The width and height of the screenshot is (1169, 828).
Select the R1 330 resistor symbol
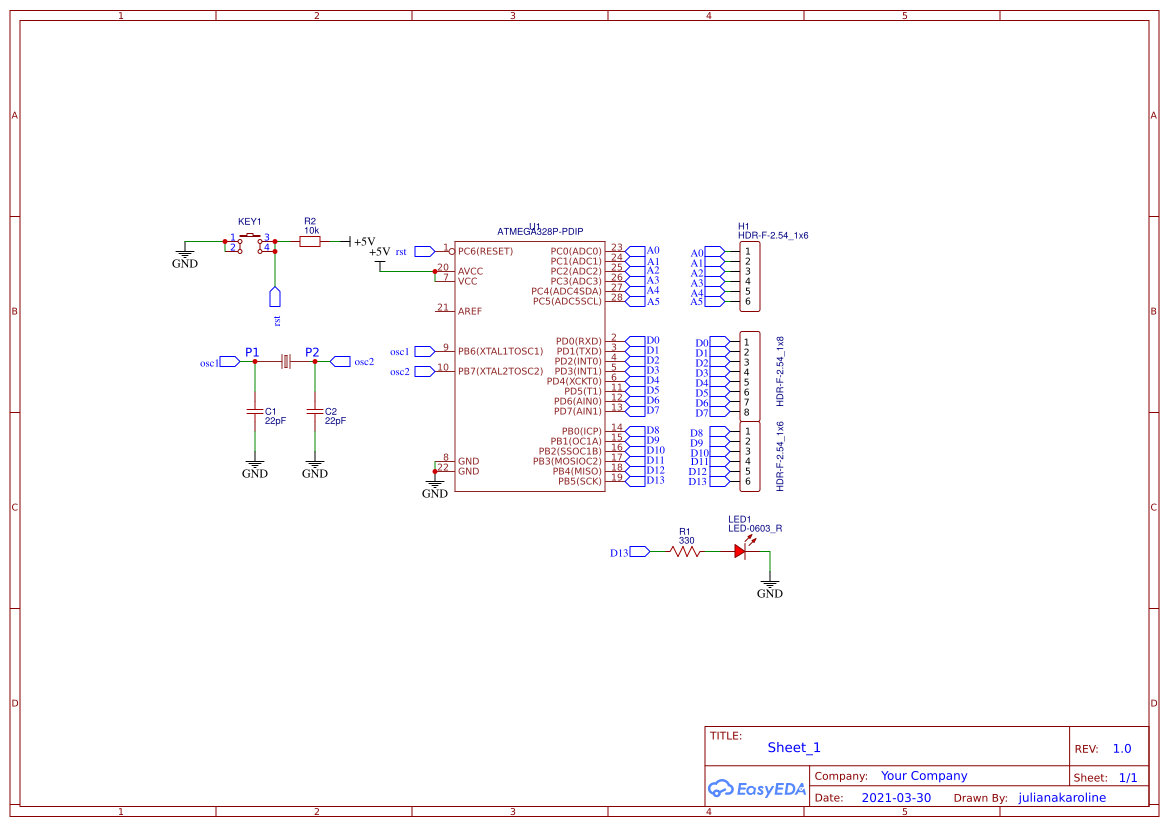pos(685,551)
